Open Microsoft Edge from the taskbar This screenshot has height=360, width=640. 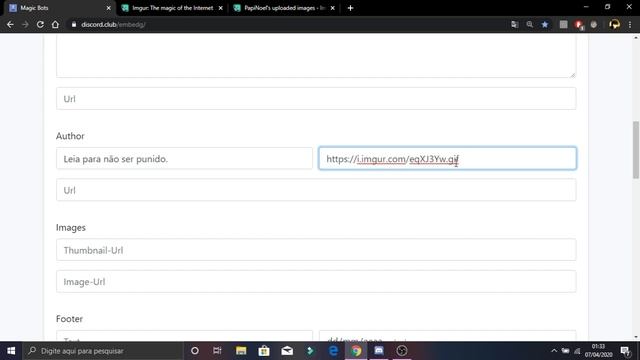click(x=333, y=351)
